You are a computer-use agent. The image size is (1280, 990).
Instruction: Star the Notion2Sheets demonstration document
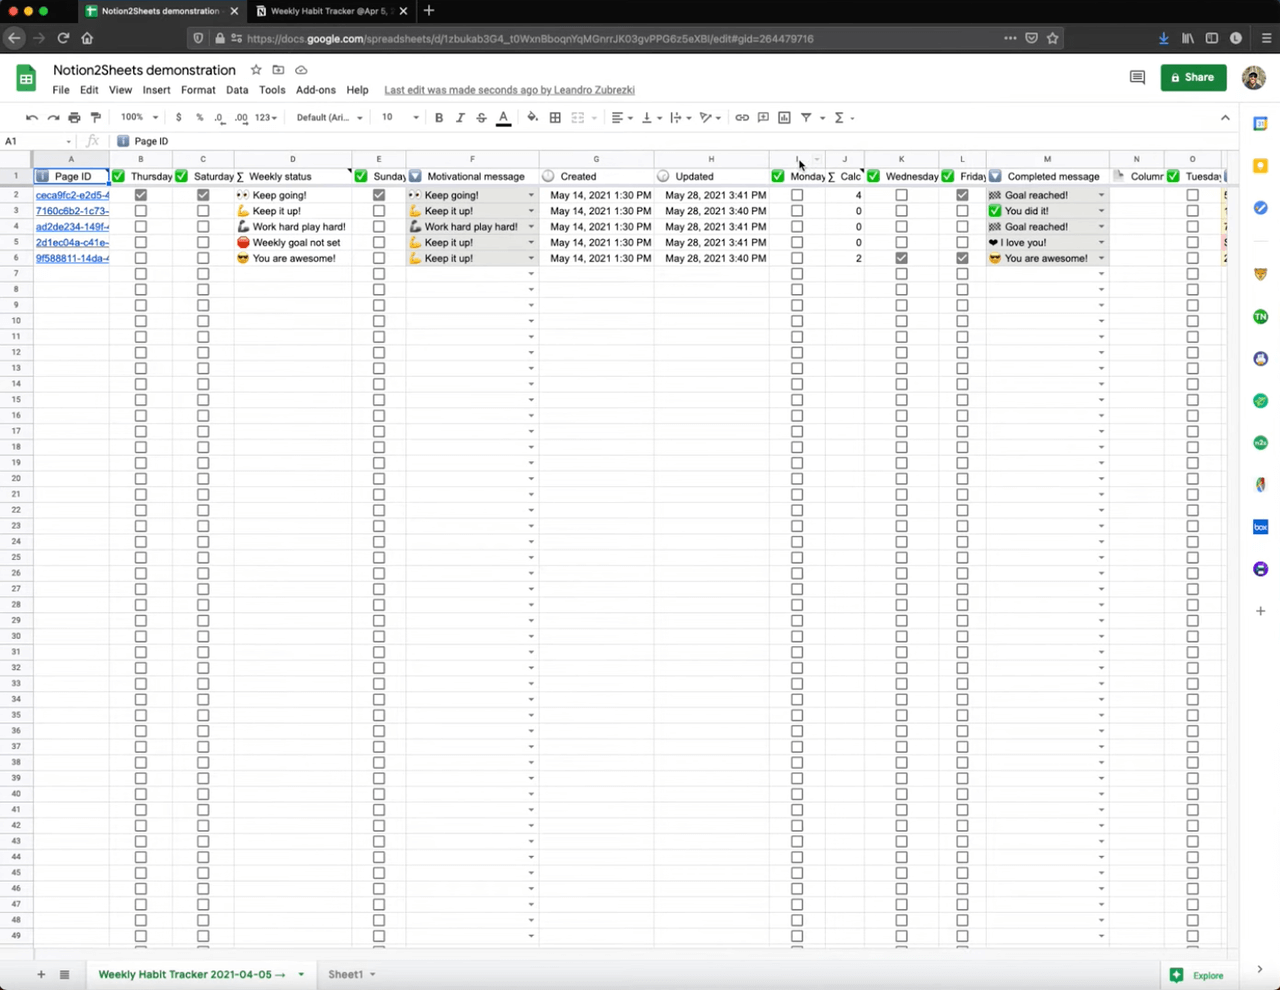click(x=256, y=70)
